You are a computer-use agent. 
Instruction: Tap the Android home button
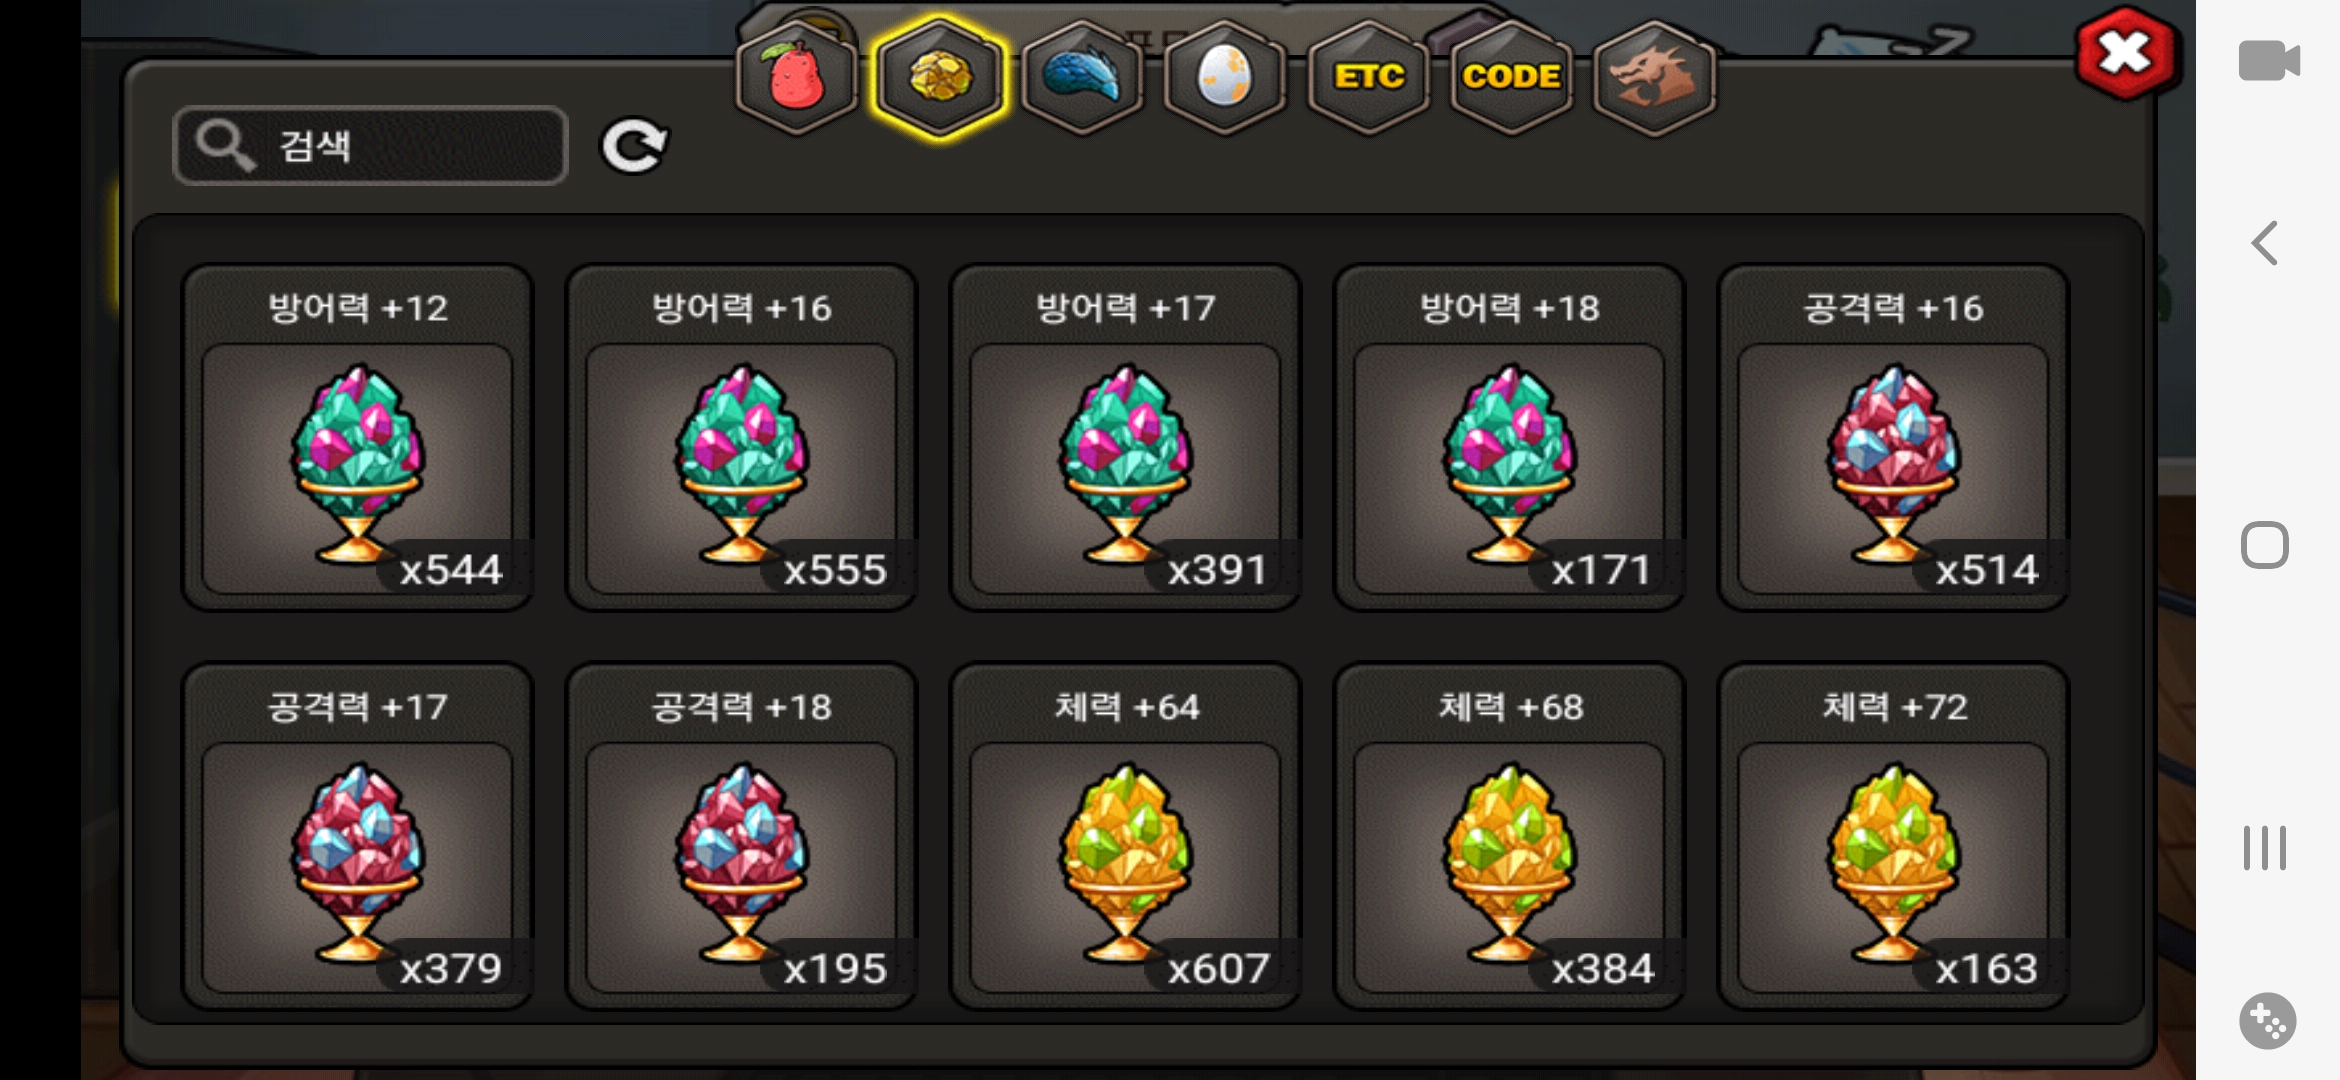(2265, 545)
